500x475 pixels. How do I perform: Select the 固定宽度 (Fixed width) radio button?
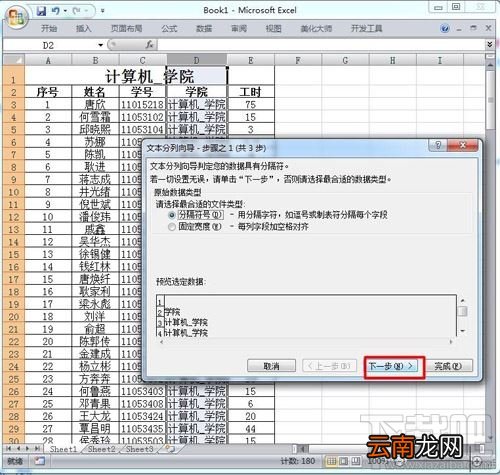(172, 227)
